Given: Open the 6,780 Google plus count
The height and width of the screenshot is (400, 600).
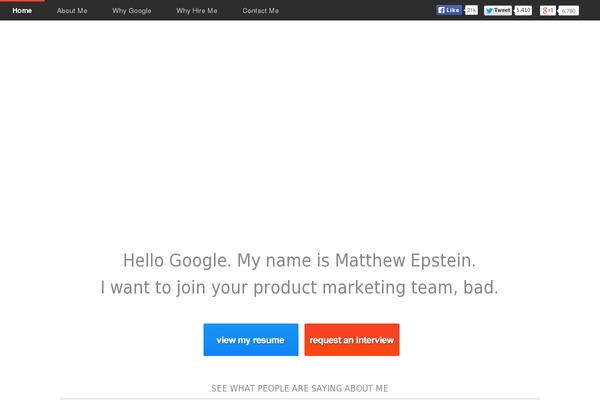Looking at the screenshot, I should pos(569,11).
